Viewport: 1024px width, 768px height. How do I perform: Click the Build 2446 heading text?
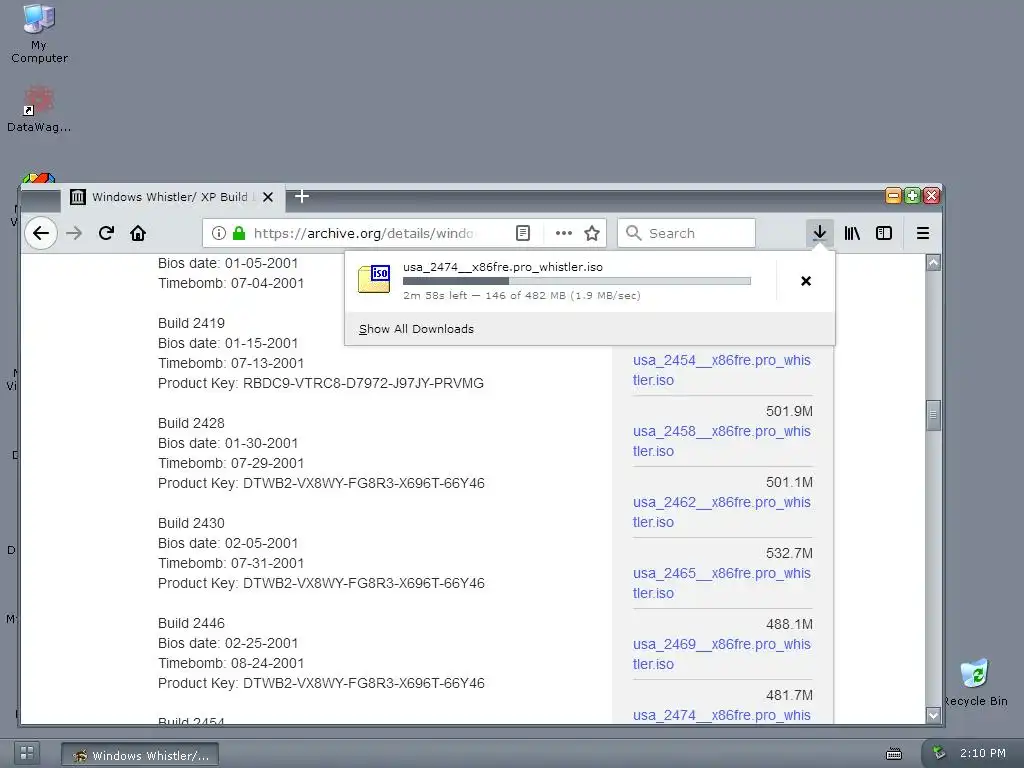coord(191,623)
